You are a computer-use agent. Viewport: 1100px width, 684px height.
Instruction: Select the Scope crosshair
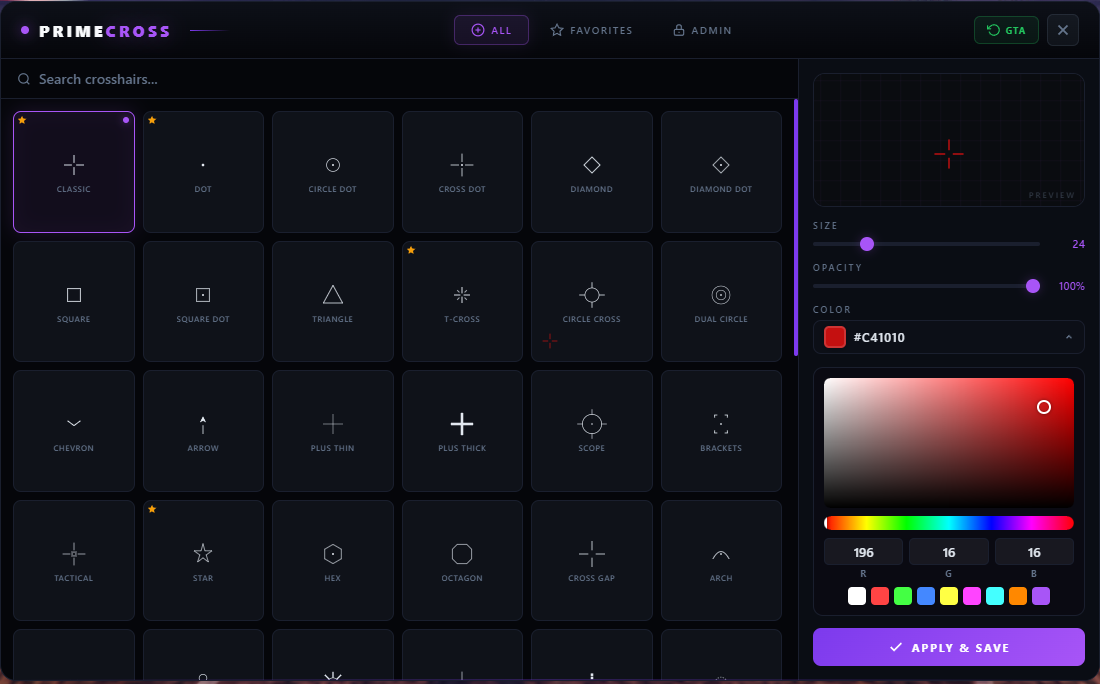pos(591,430)
